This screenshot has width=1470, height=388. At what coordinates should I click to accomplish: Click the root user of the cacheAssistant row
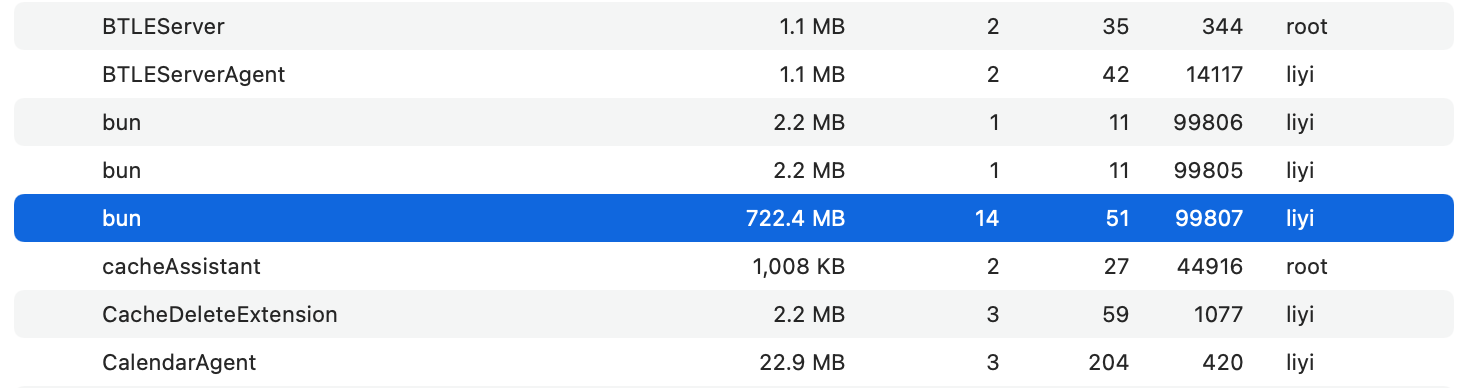tap(1307, 266)
